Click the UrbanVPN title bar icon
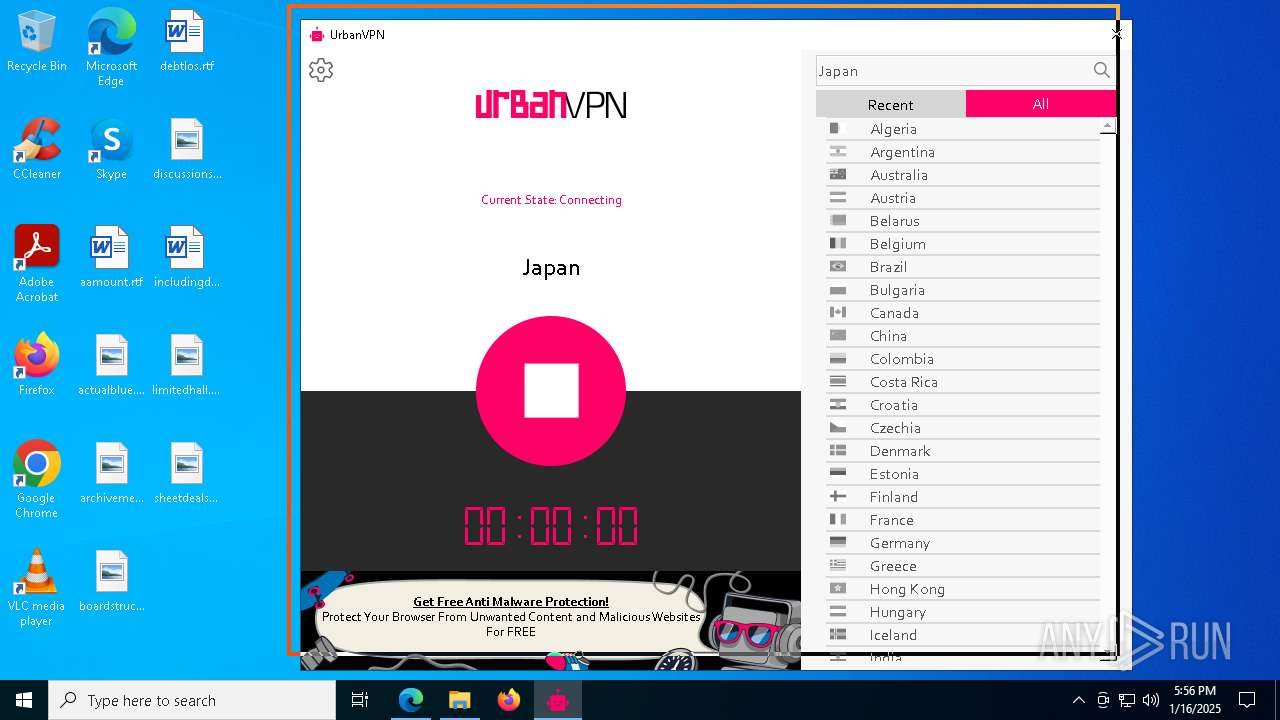Screen dimensions: 1280x720 click(317, 35)
